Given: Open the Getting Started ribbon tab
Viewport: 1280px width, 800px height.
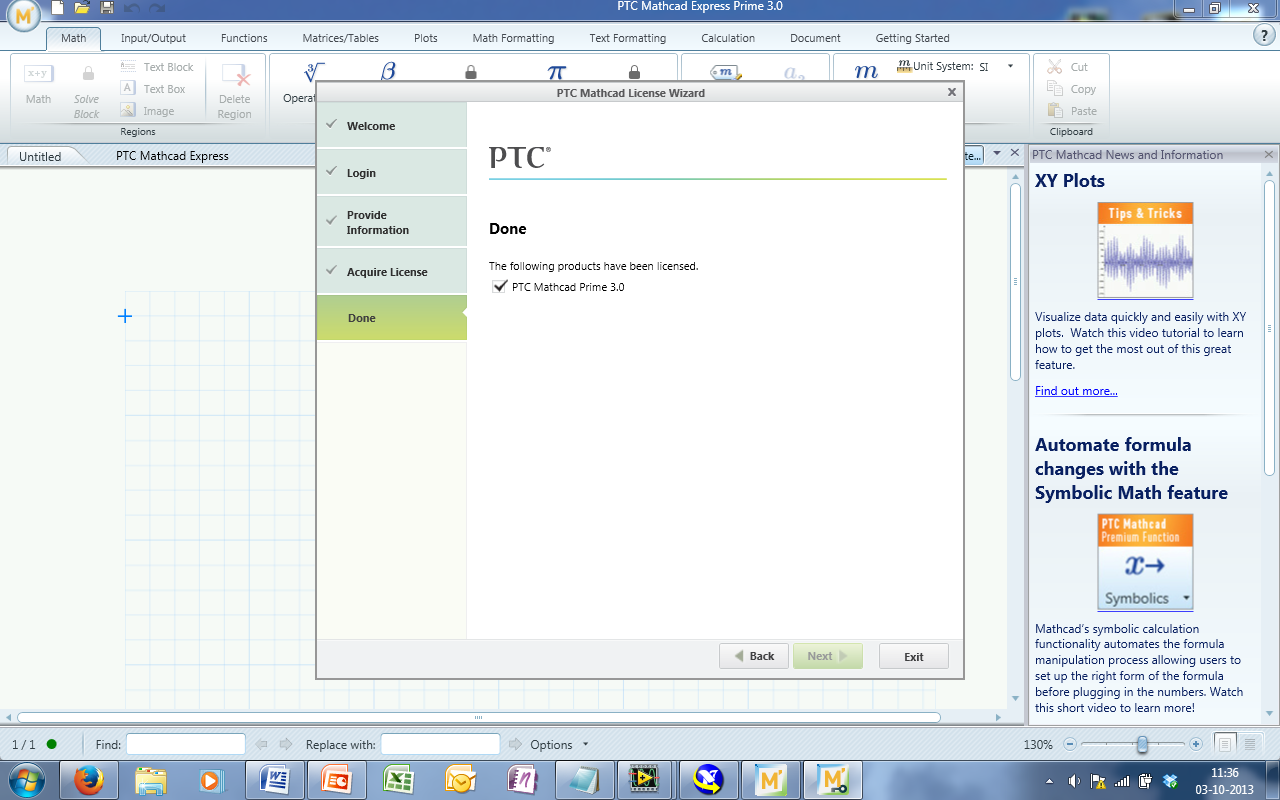Looking at the screenshot, I should (912, 38).
